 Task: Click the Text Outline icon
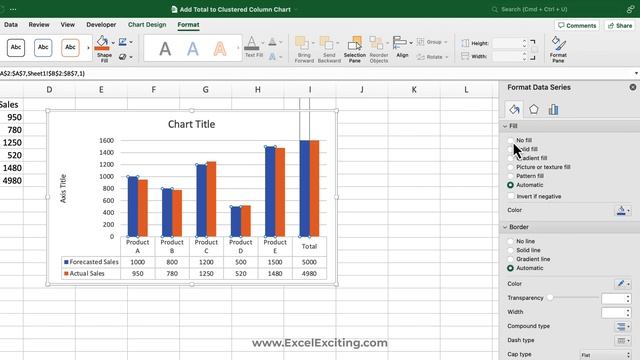[x=272, y=42]
